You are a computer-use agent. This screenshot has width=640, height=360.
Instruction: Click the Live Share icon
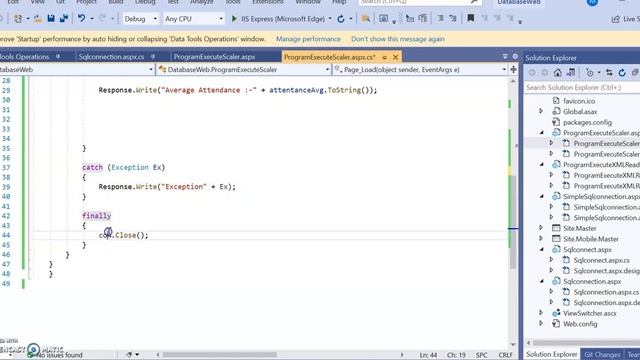point(616,19)
